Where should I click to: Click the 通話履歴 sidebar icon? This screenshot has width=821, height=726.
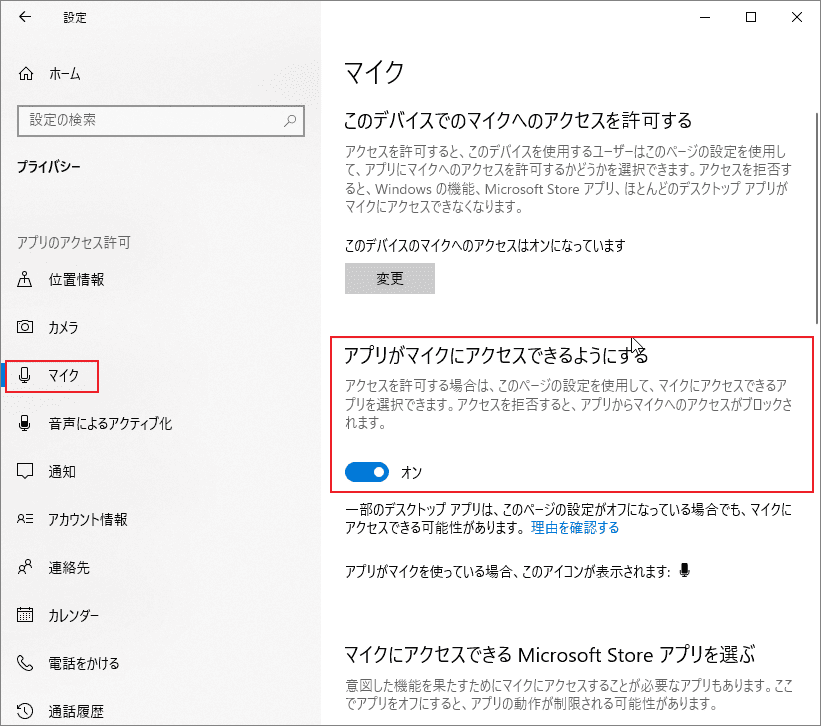(25, 711)
